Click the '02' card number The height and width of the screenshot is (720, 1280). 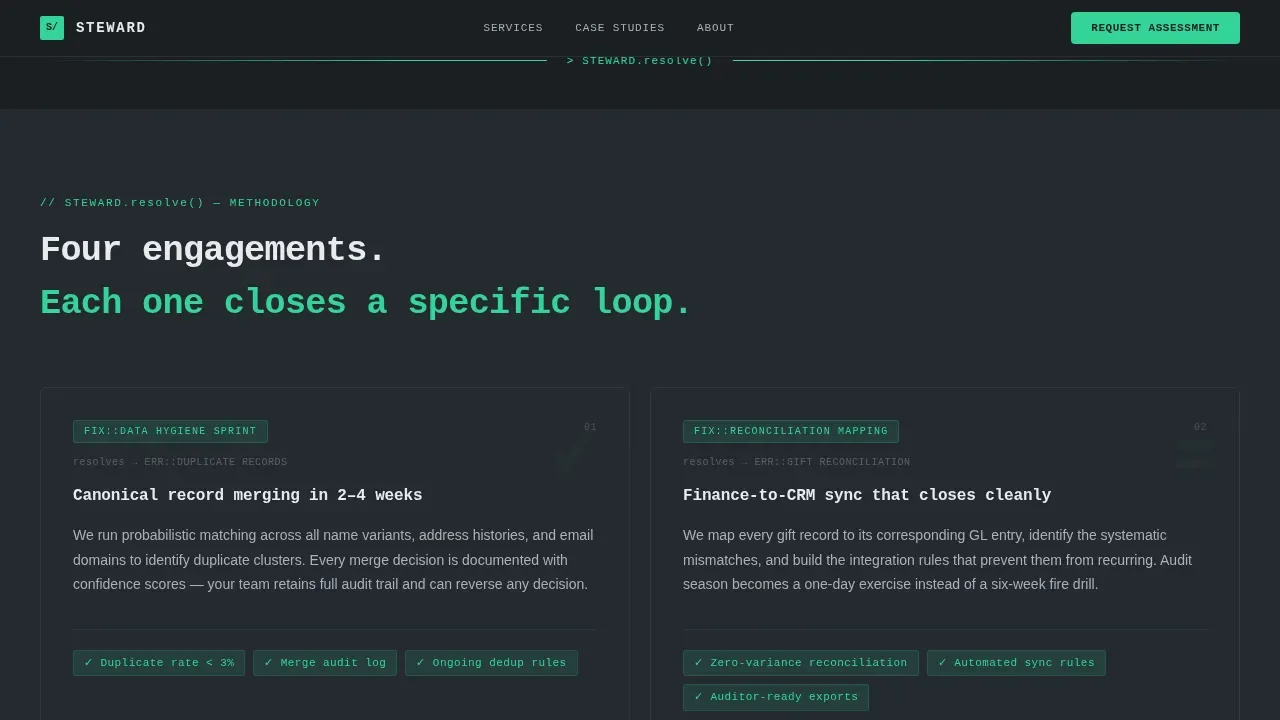1200,427
